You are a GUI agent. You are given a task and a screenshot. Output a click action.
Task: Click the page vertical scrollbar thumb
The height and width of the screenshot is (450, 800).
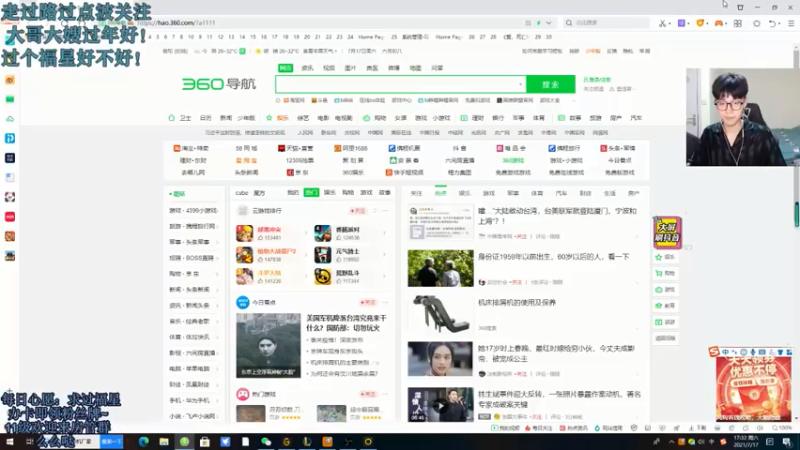(796, 214)
